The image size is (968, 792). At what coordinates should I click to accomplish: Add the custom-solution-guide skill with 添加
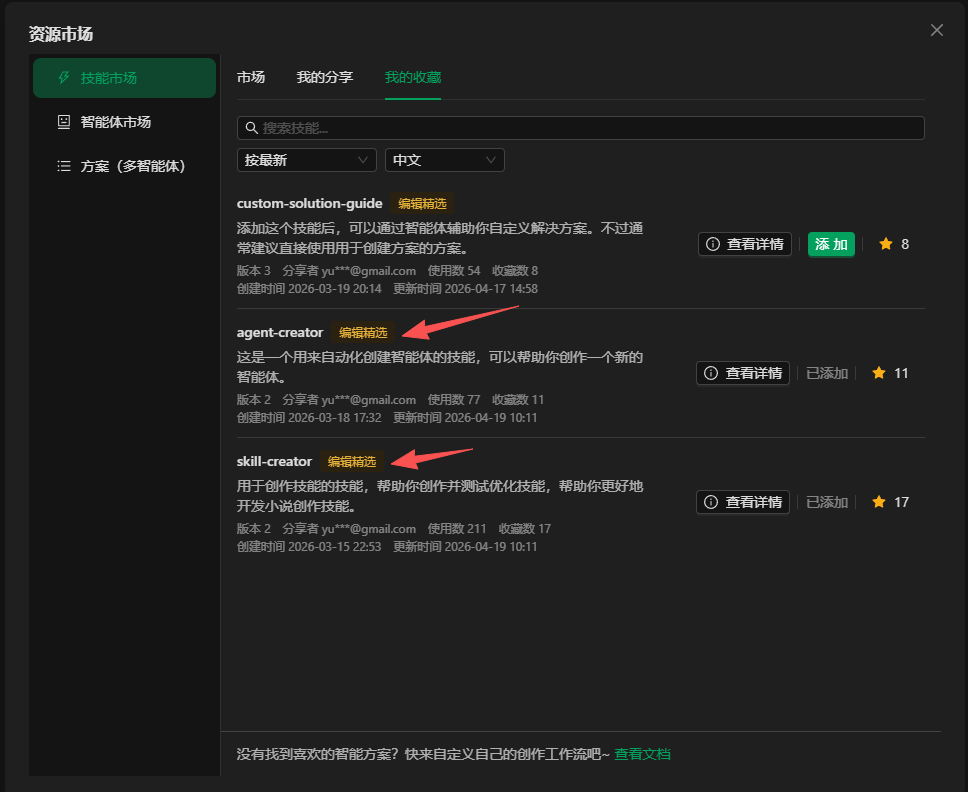[x=831, y=244]
